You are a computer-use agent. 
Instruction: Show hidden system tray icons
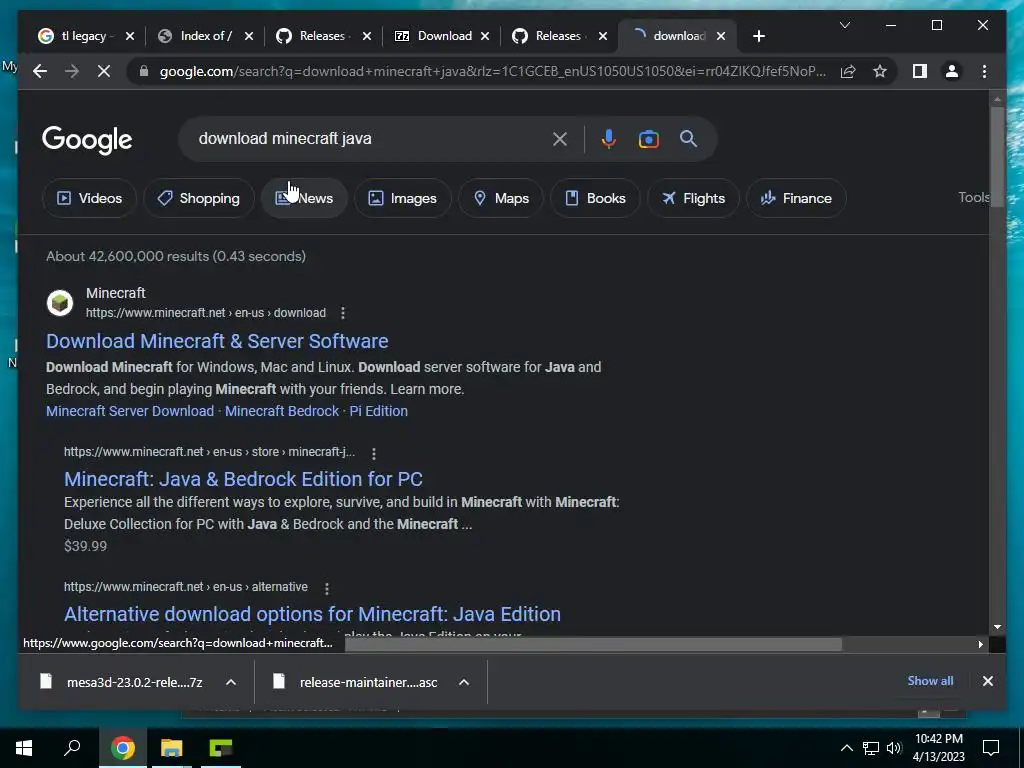tap(846, 748)
